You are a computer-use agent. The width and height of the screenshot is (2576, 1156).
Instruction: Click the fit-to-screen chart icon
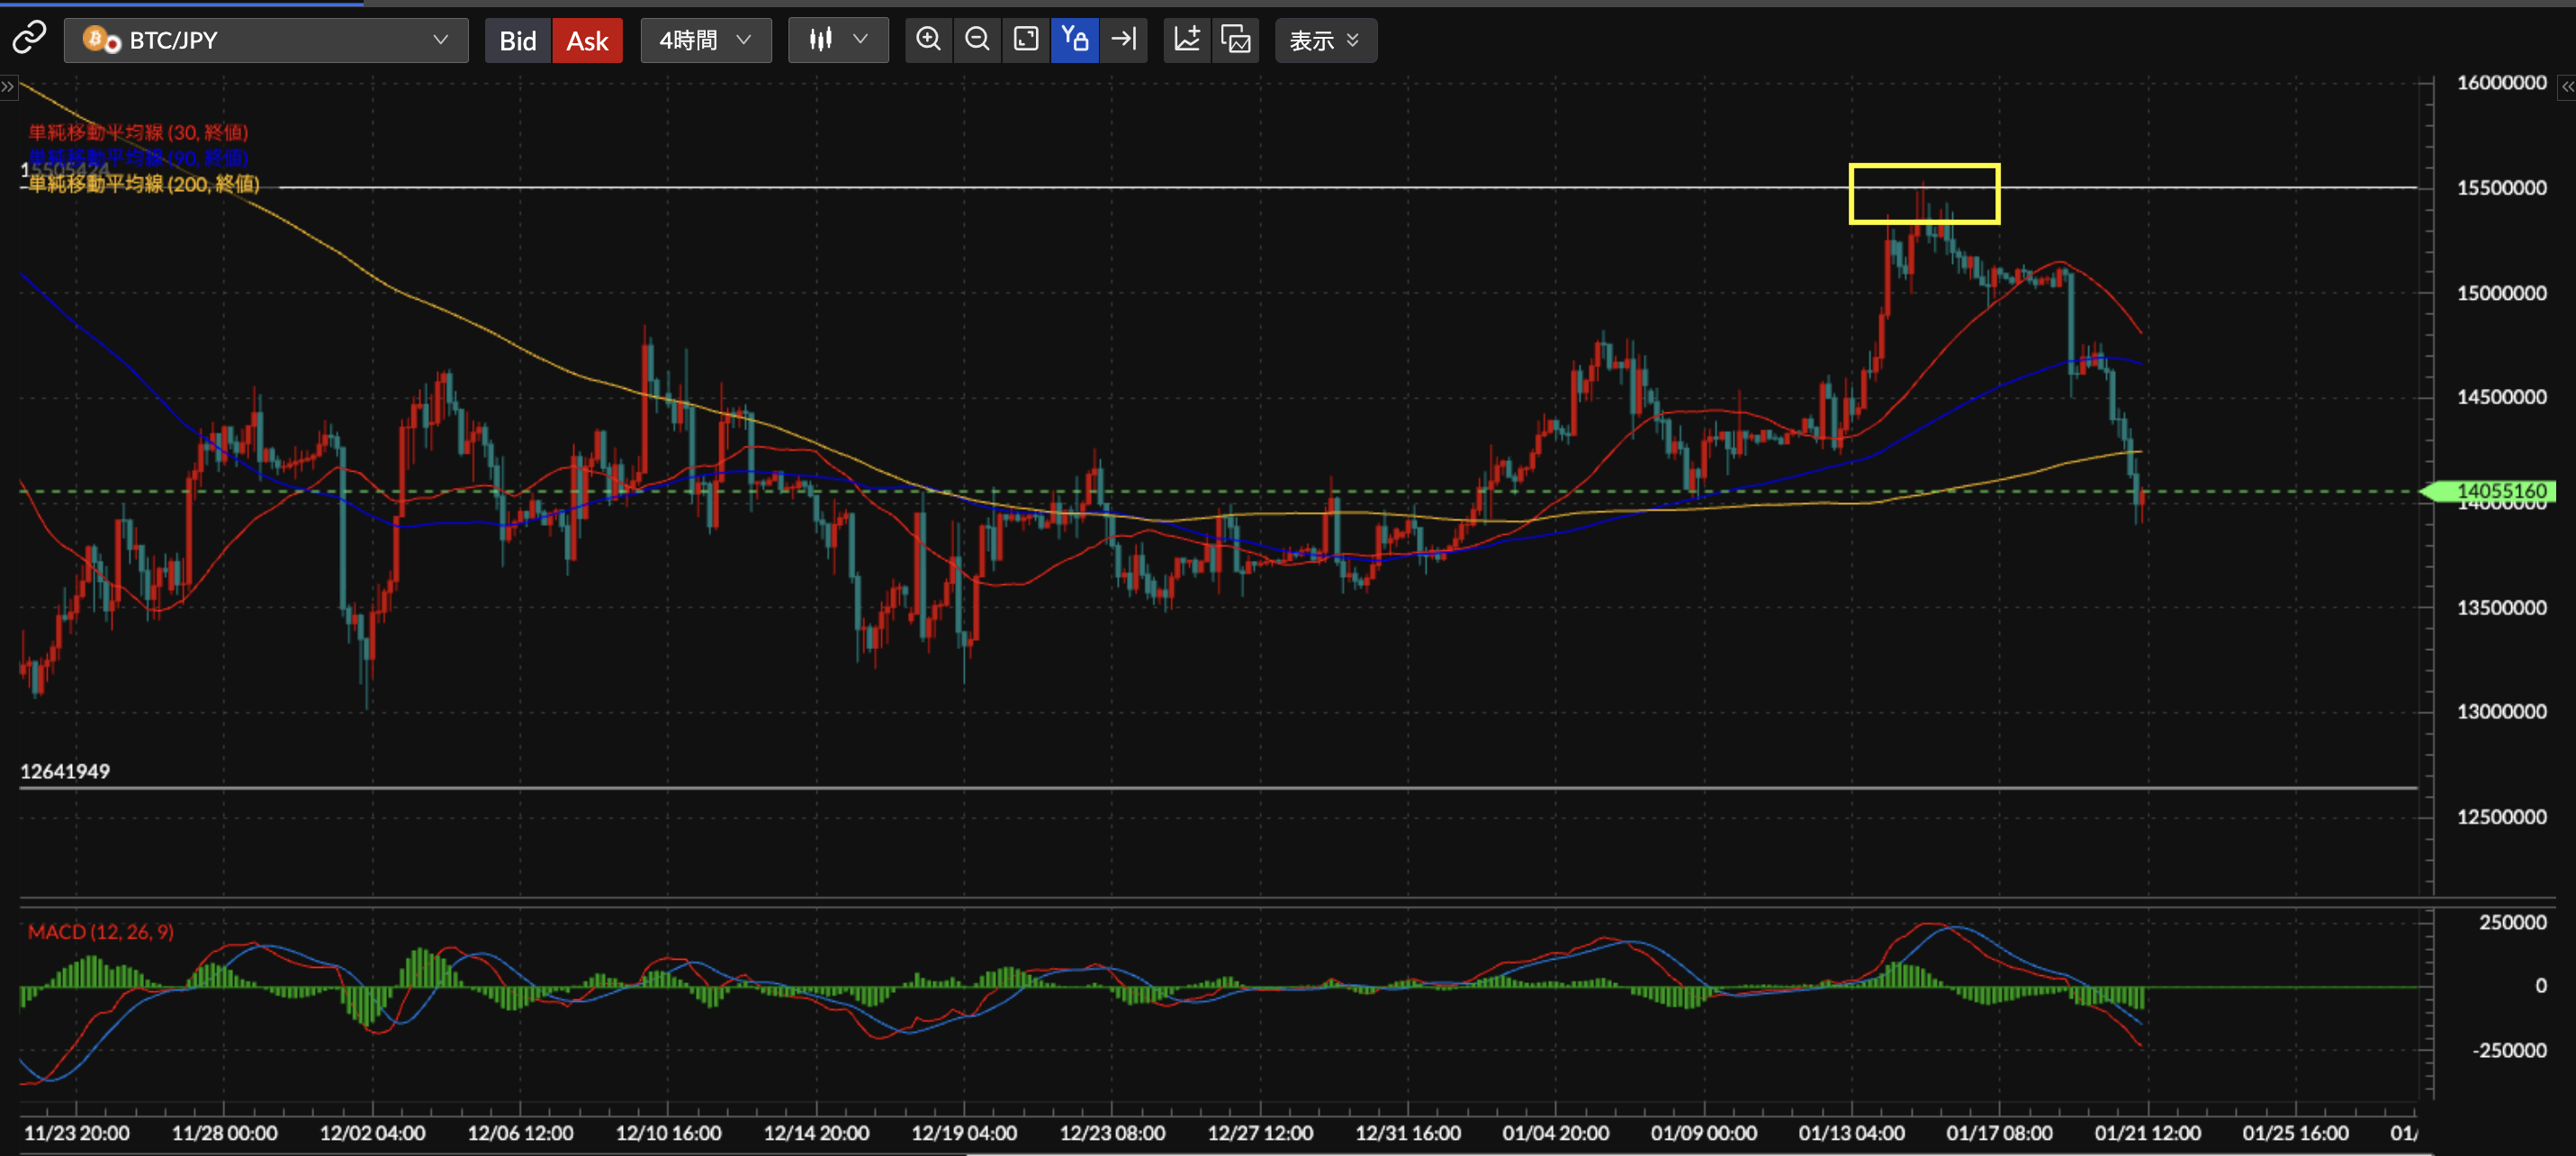(1026, 40)
